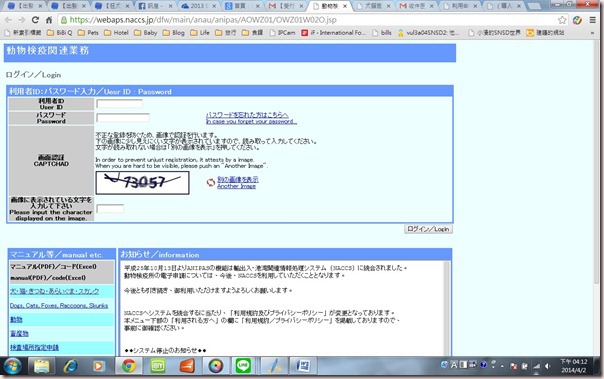Image resolution: width=604 pixels, height=379 pixels.
Task: Open the 小優的SNSD世界 bookmark
Action: coord(494,33)
